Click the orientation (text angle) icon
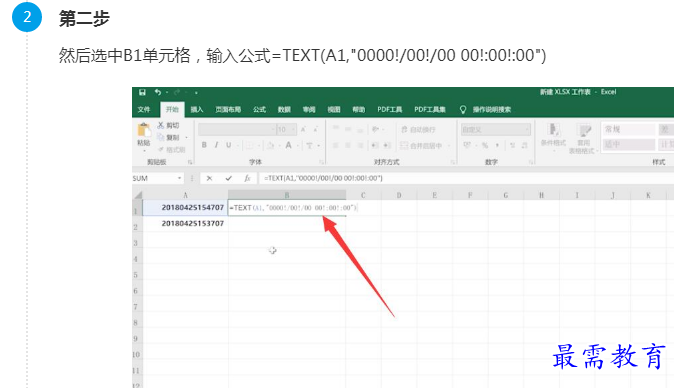Screen dimensions: 674x388 tap(375, 129)
